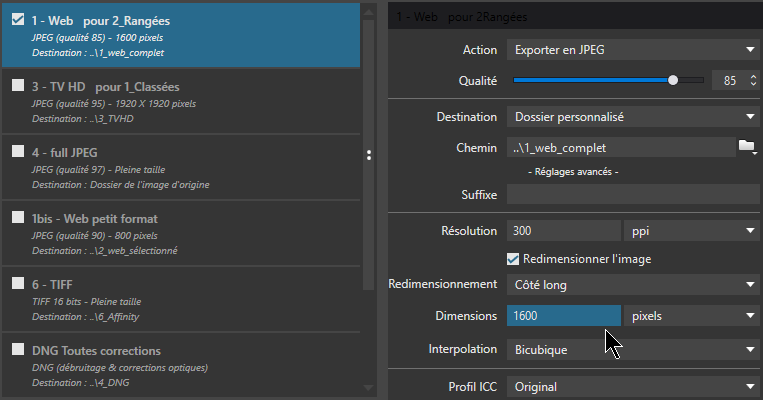Open the Action dropdown Exporter en JPEG
This screenshot has height=400, width=763.
633,50
